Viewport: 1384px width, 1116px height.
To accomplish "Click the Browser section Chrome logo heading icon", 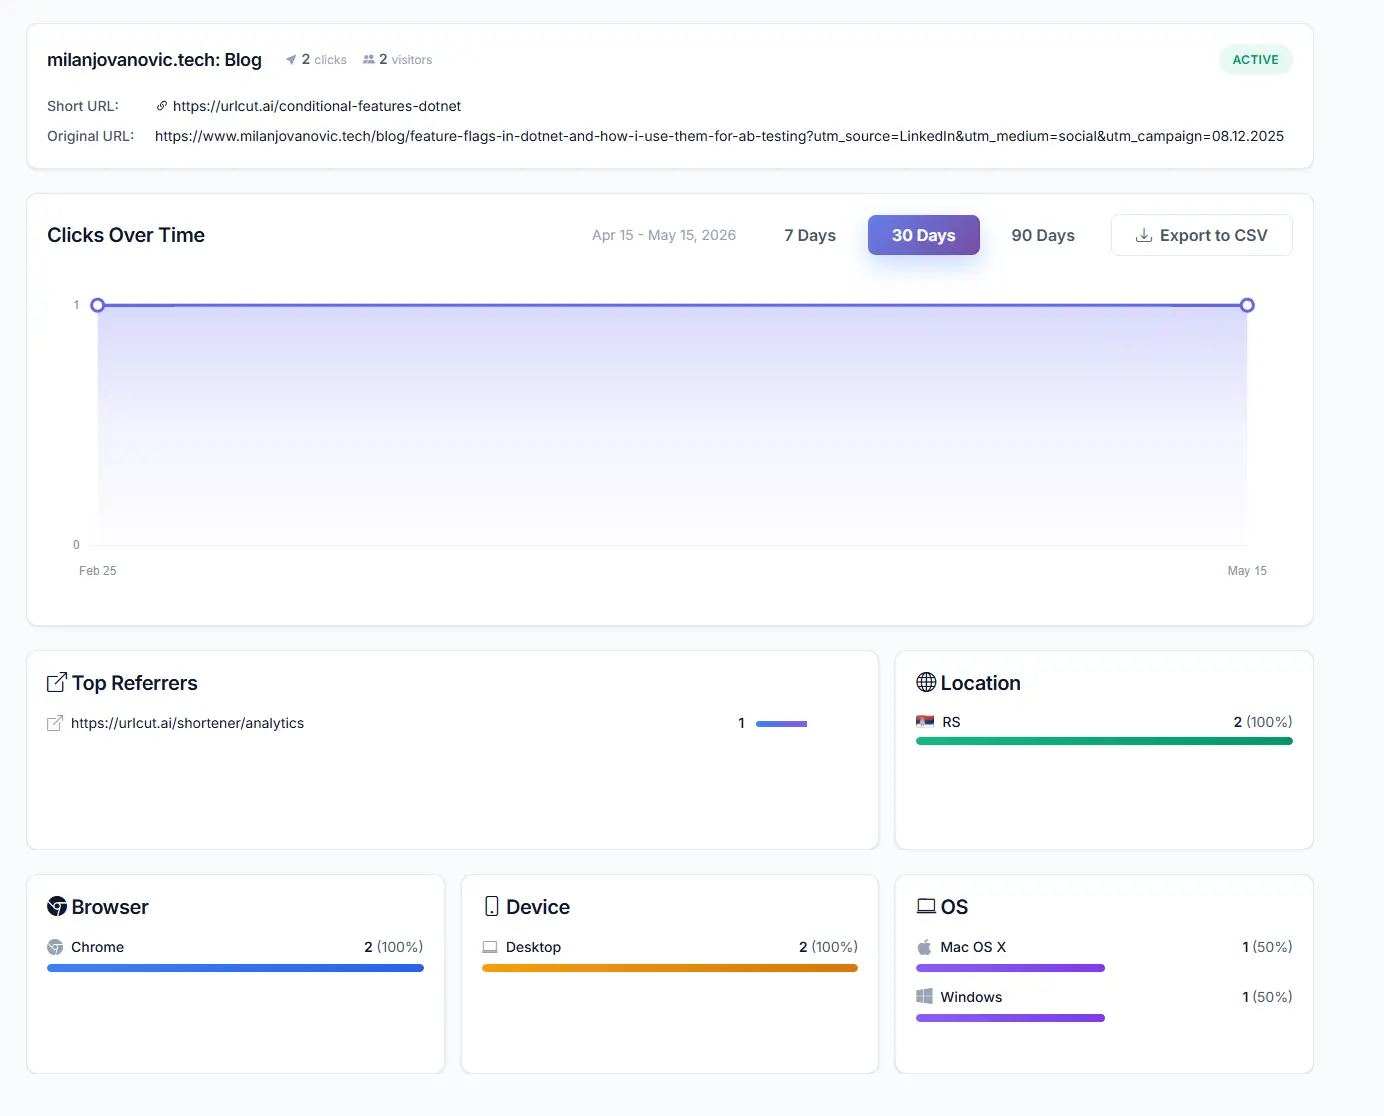I will (x=57, y=906).
